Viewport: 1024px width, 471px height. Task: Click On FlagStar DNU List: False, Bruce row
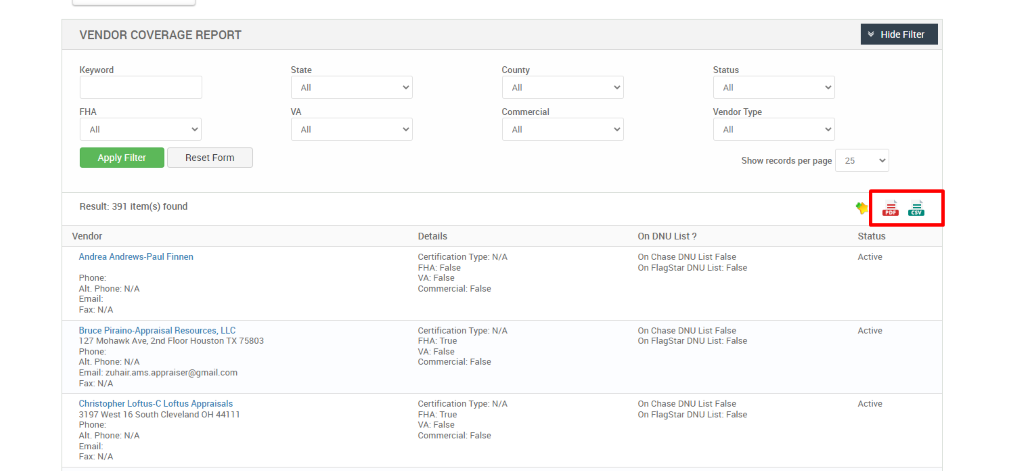coord(692,341)
